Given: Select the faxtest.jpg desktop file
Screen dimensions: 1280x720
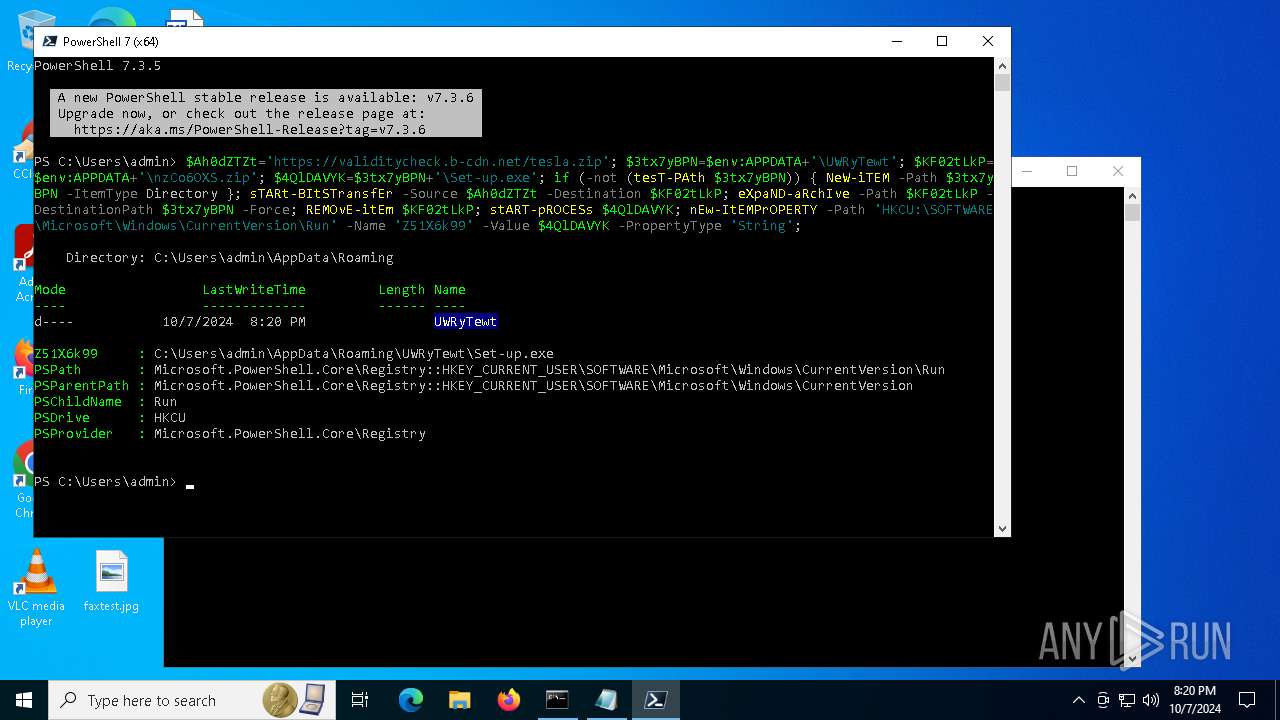Looking at the screenshot, I should click(x=111, y=582).
